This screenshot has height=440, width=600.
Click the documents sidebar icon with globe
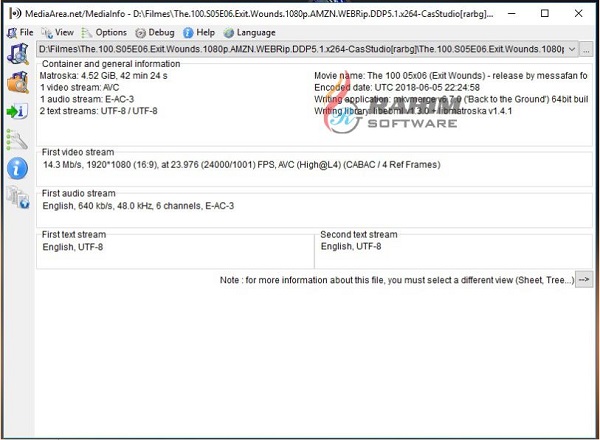pyautogui.click(x=18, y=197)
